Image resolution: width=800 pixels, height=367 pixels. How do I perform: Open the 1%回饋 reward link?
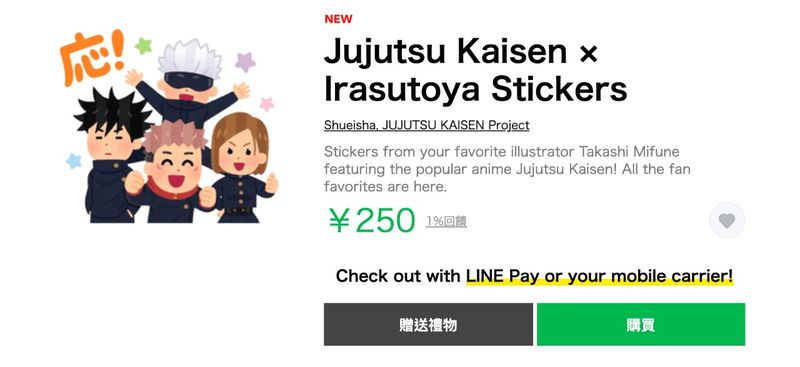coord(446,222)
